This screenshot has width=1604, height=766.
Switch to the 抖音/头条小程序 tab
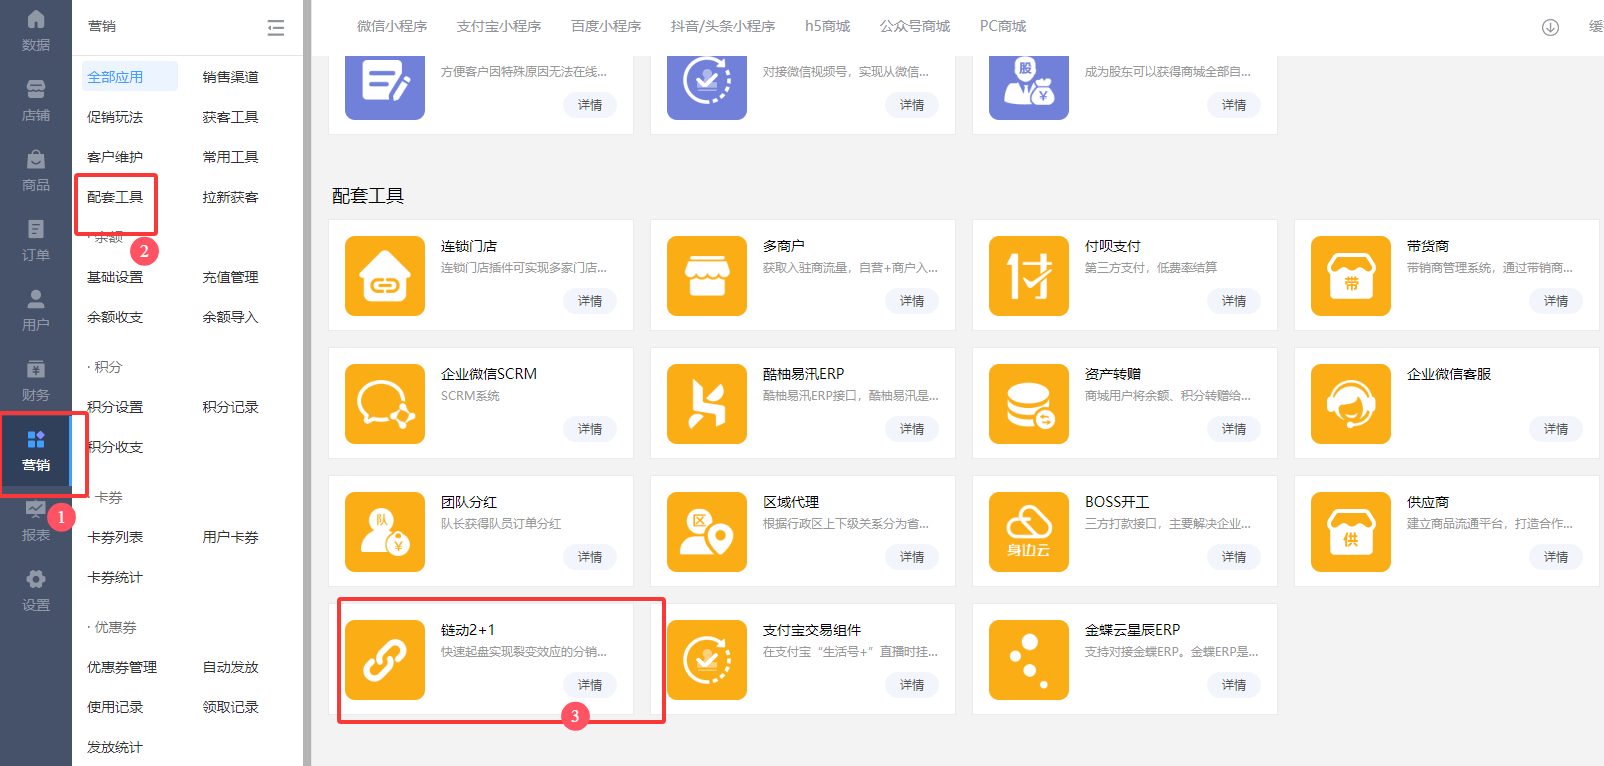pos(723,26)
